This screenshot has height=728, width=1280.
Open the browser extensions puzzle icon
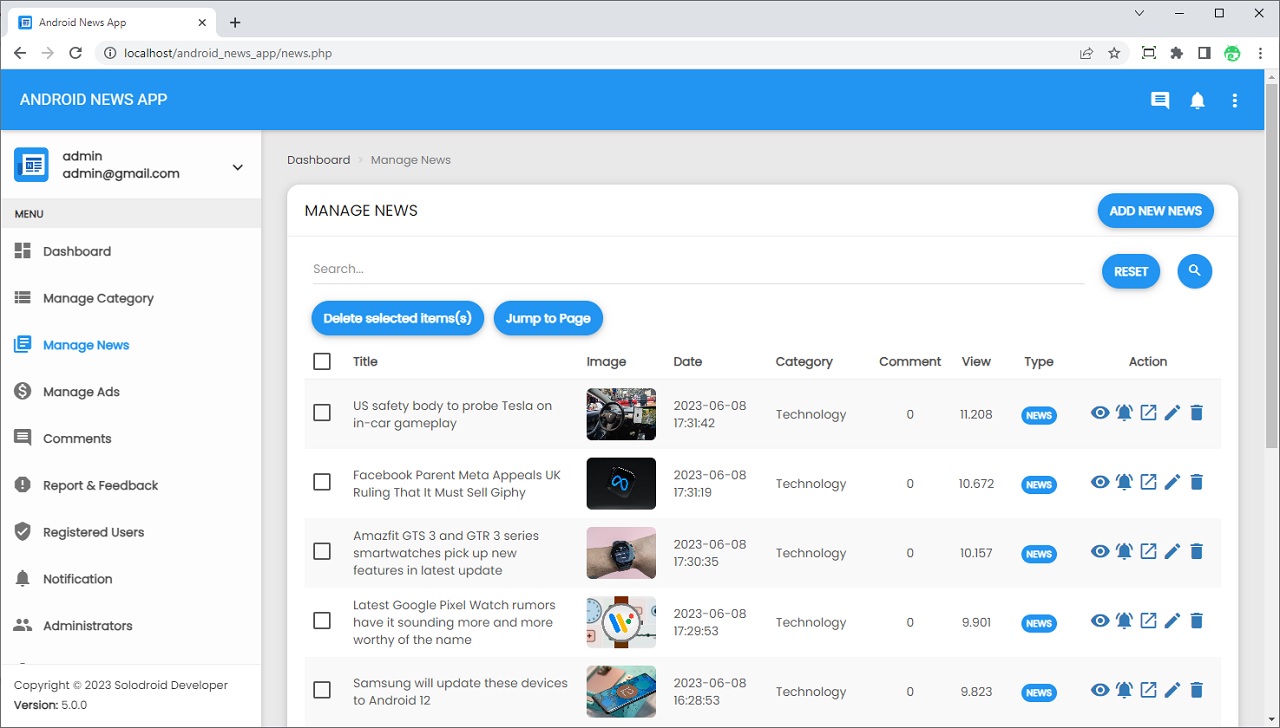[x=1176, y=53]
